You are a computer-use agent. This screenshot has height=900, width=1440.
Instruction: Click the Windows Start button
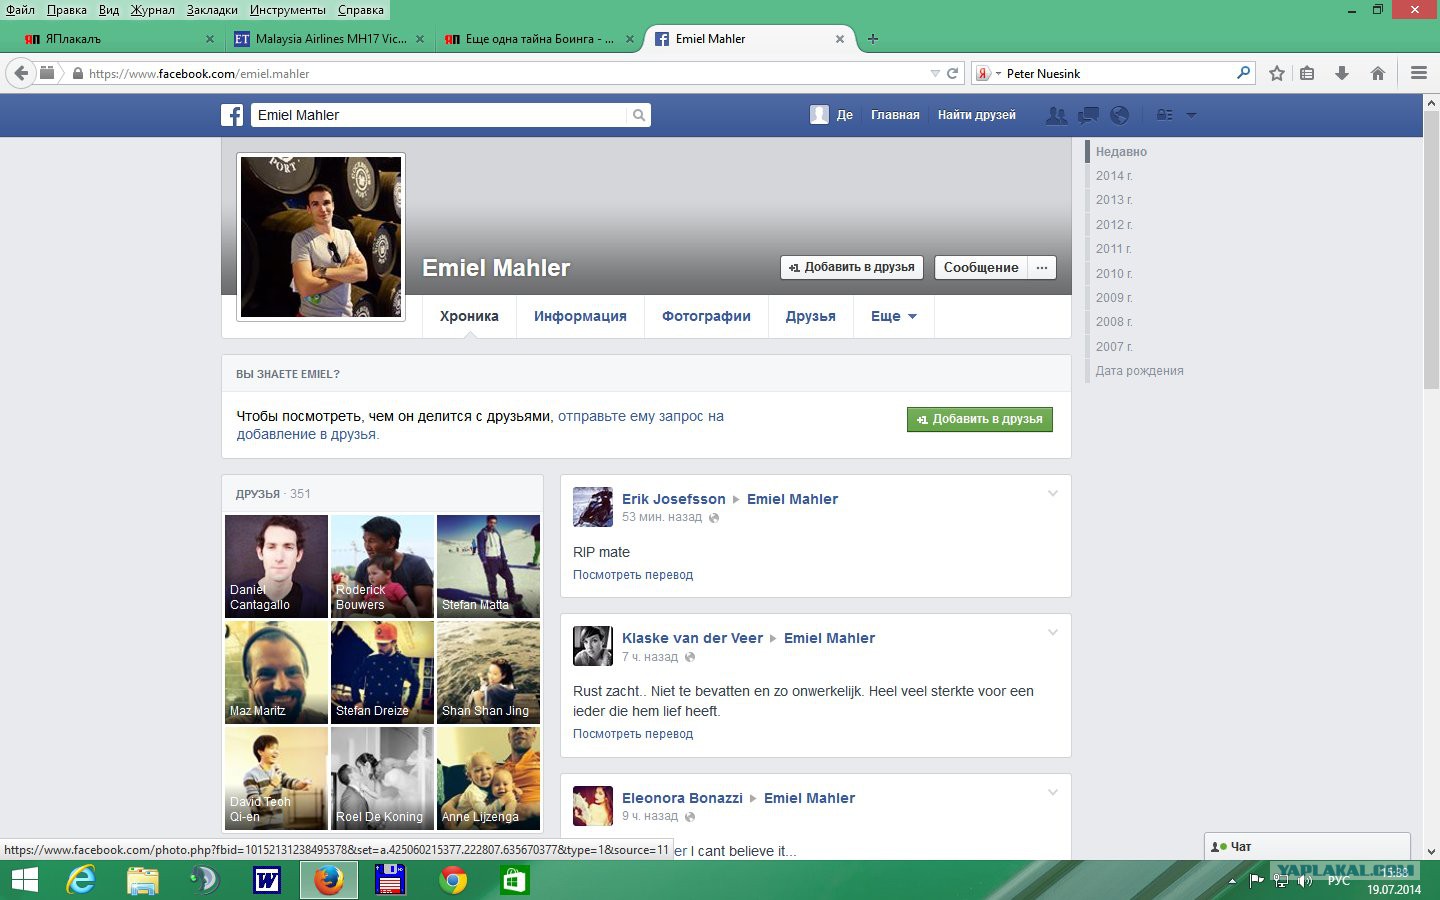pos(24,880)
